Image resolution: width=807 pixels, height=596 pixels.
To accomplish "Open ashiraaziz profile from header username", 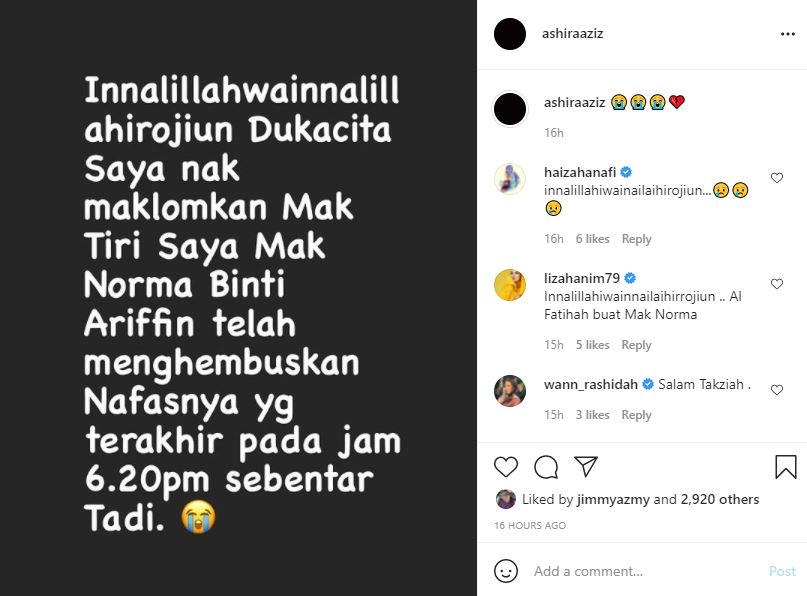I will [x=572, y=33].
